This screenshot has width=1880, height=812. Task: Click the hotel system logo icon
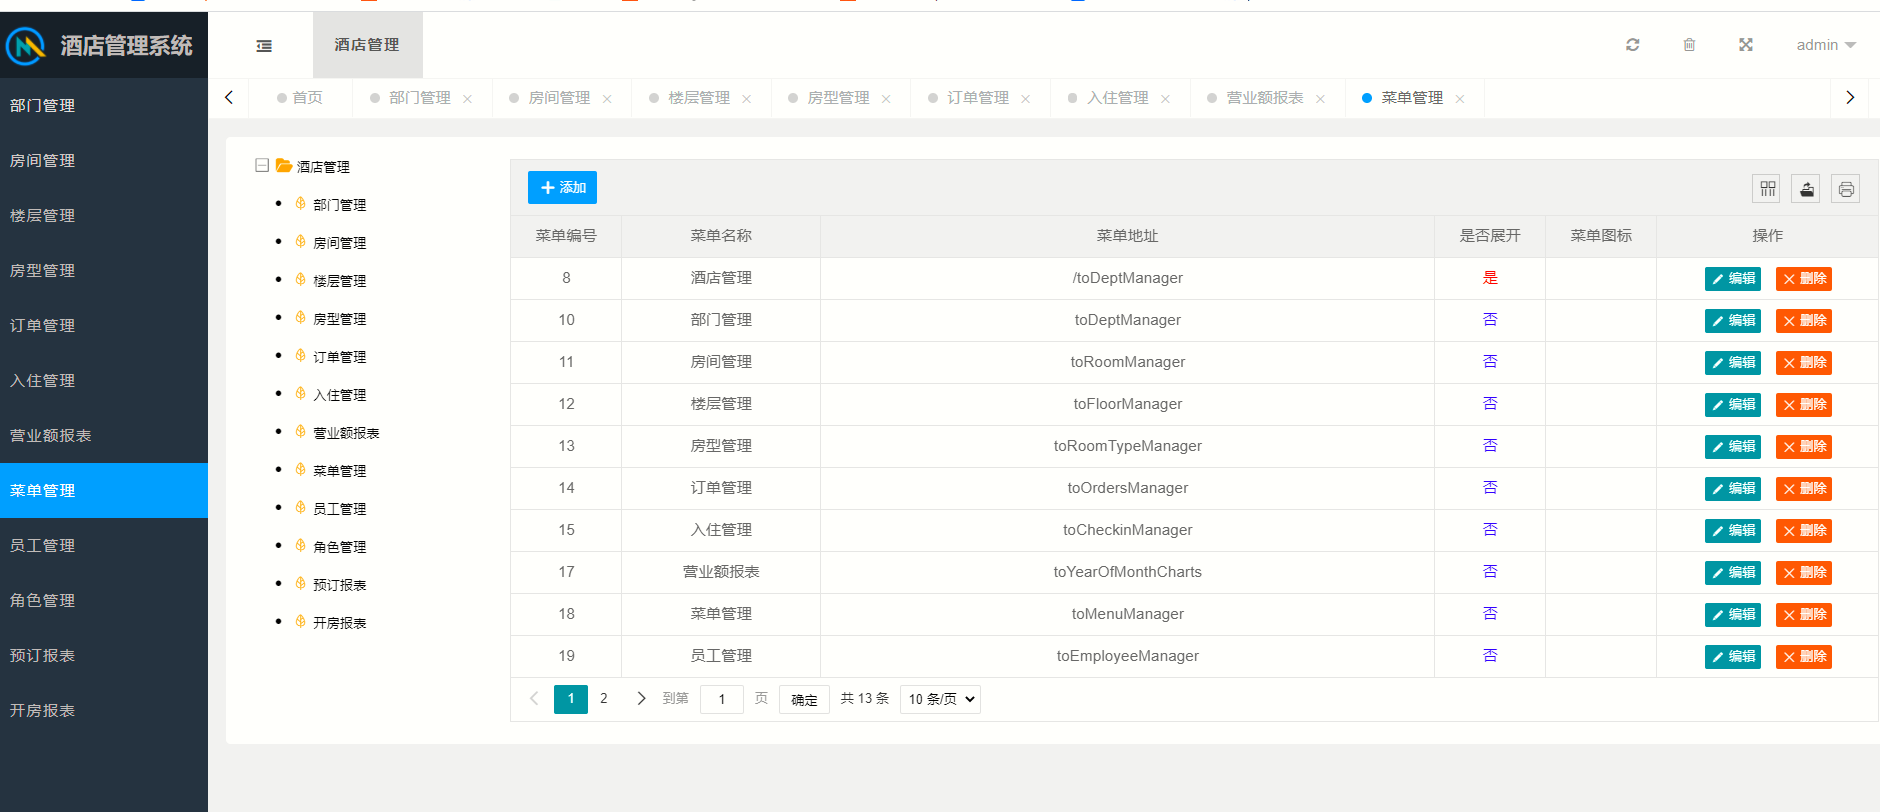click(x=26, y=45)
